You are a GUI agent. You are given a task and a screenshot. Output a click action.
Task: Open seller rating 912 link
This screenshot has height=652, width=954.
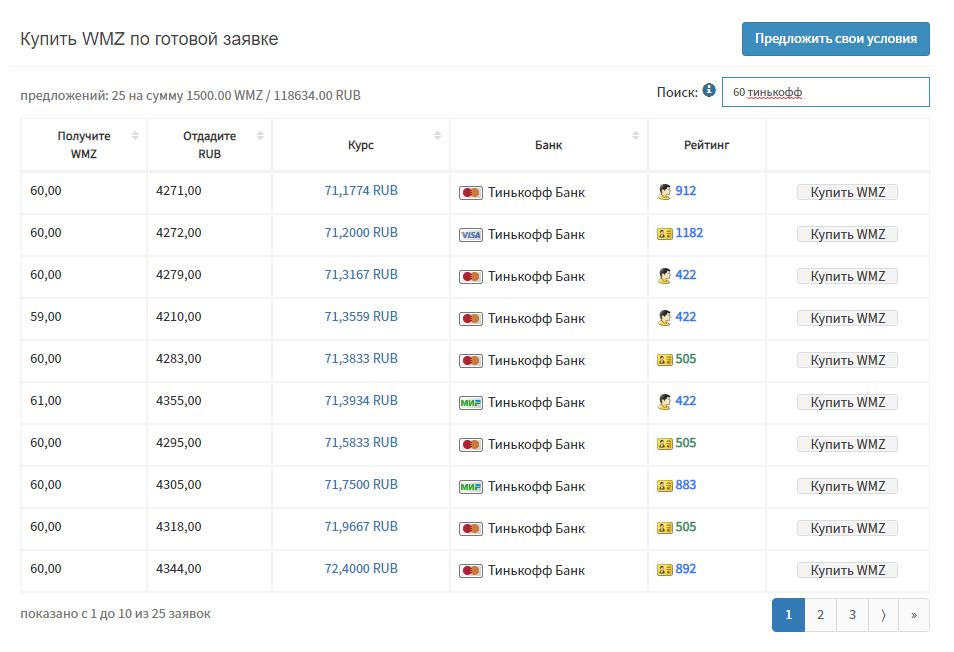click(686, 191)
